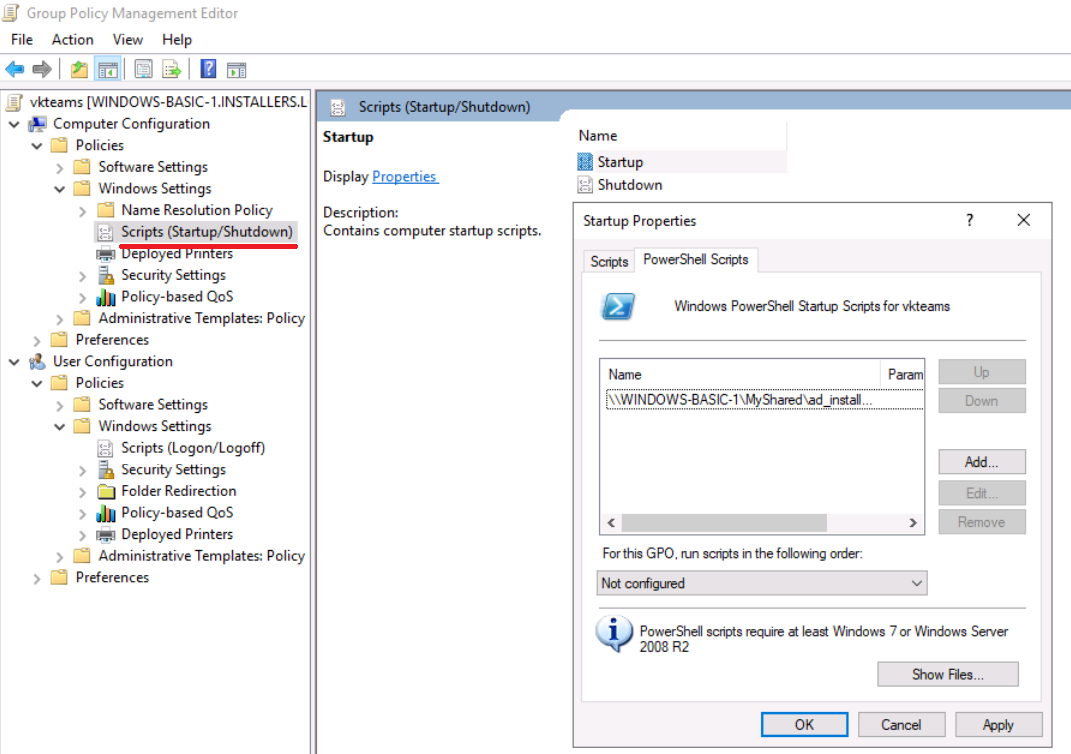Screen dimensions: 1071x754
Task: Expand the Folder Redirection tree node
Action: click(x=84, y=492)
